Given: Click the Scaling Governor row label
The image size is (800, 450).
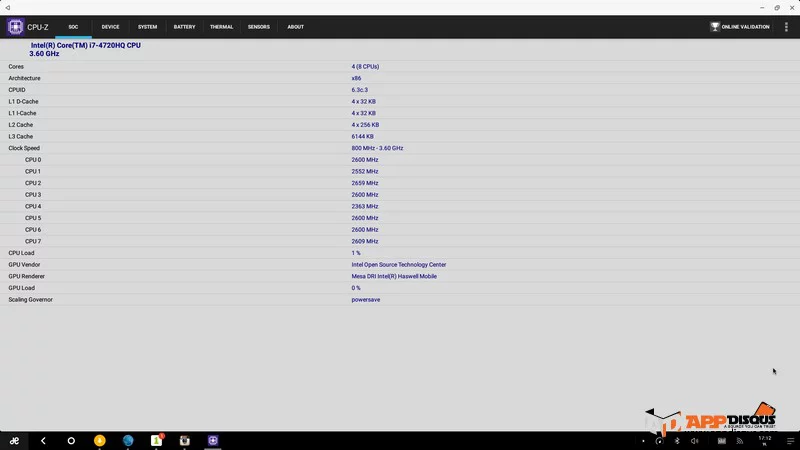Looking at the screenshot, I should (30, 300).
